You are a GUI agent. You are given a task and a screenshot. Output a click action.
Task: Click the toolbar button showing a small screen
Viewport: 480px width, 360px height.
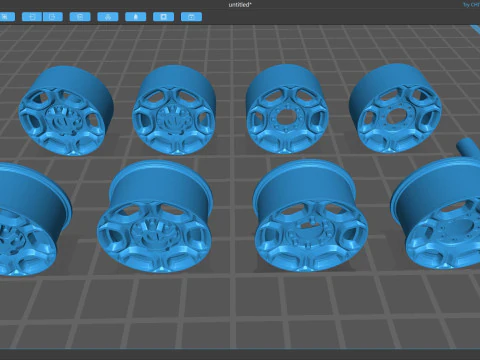[191, 17]
